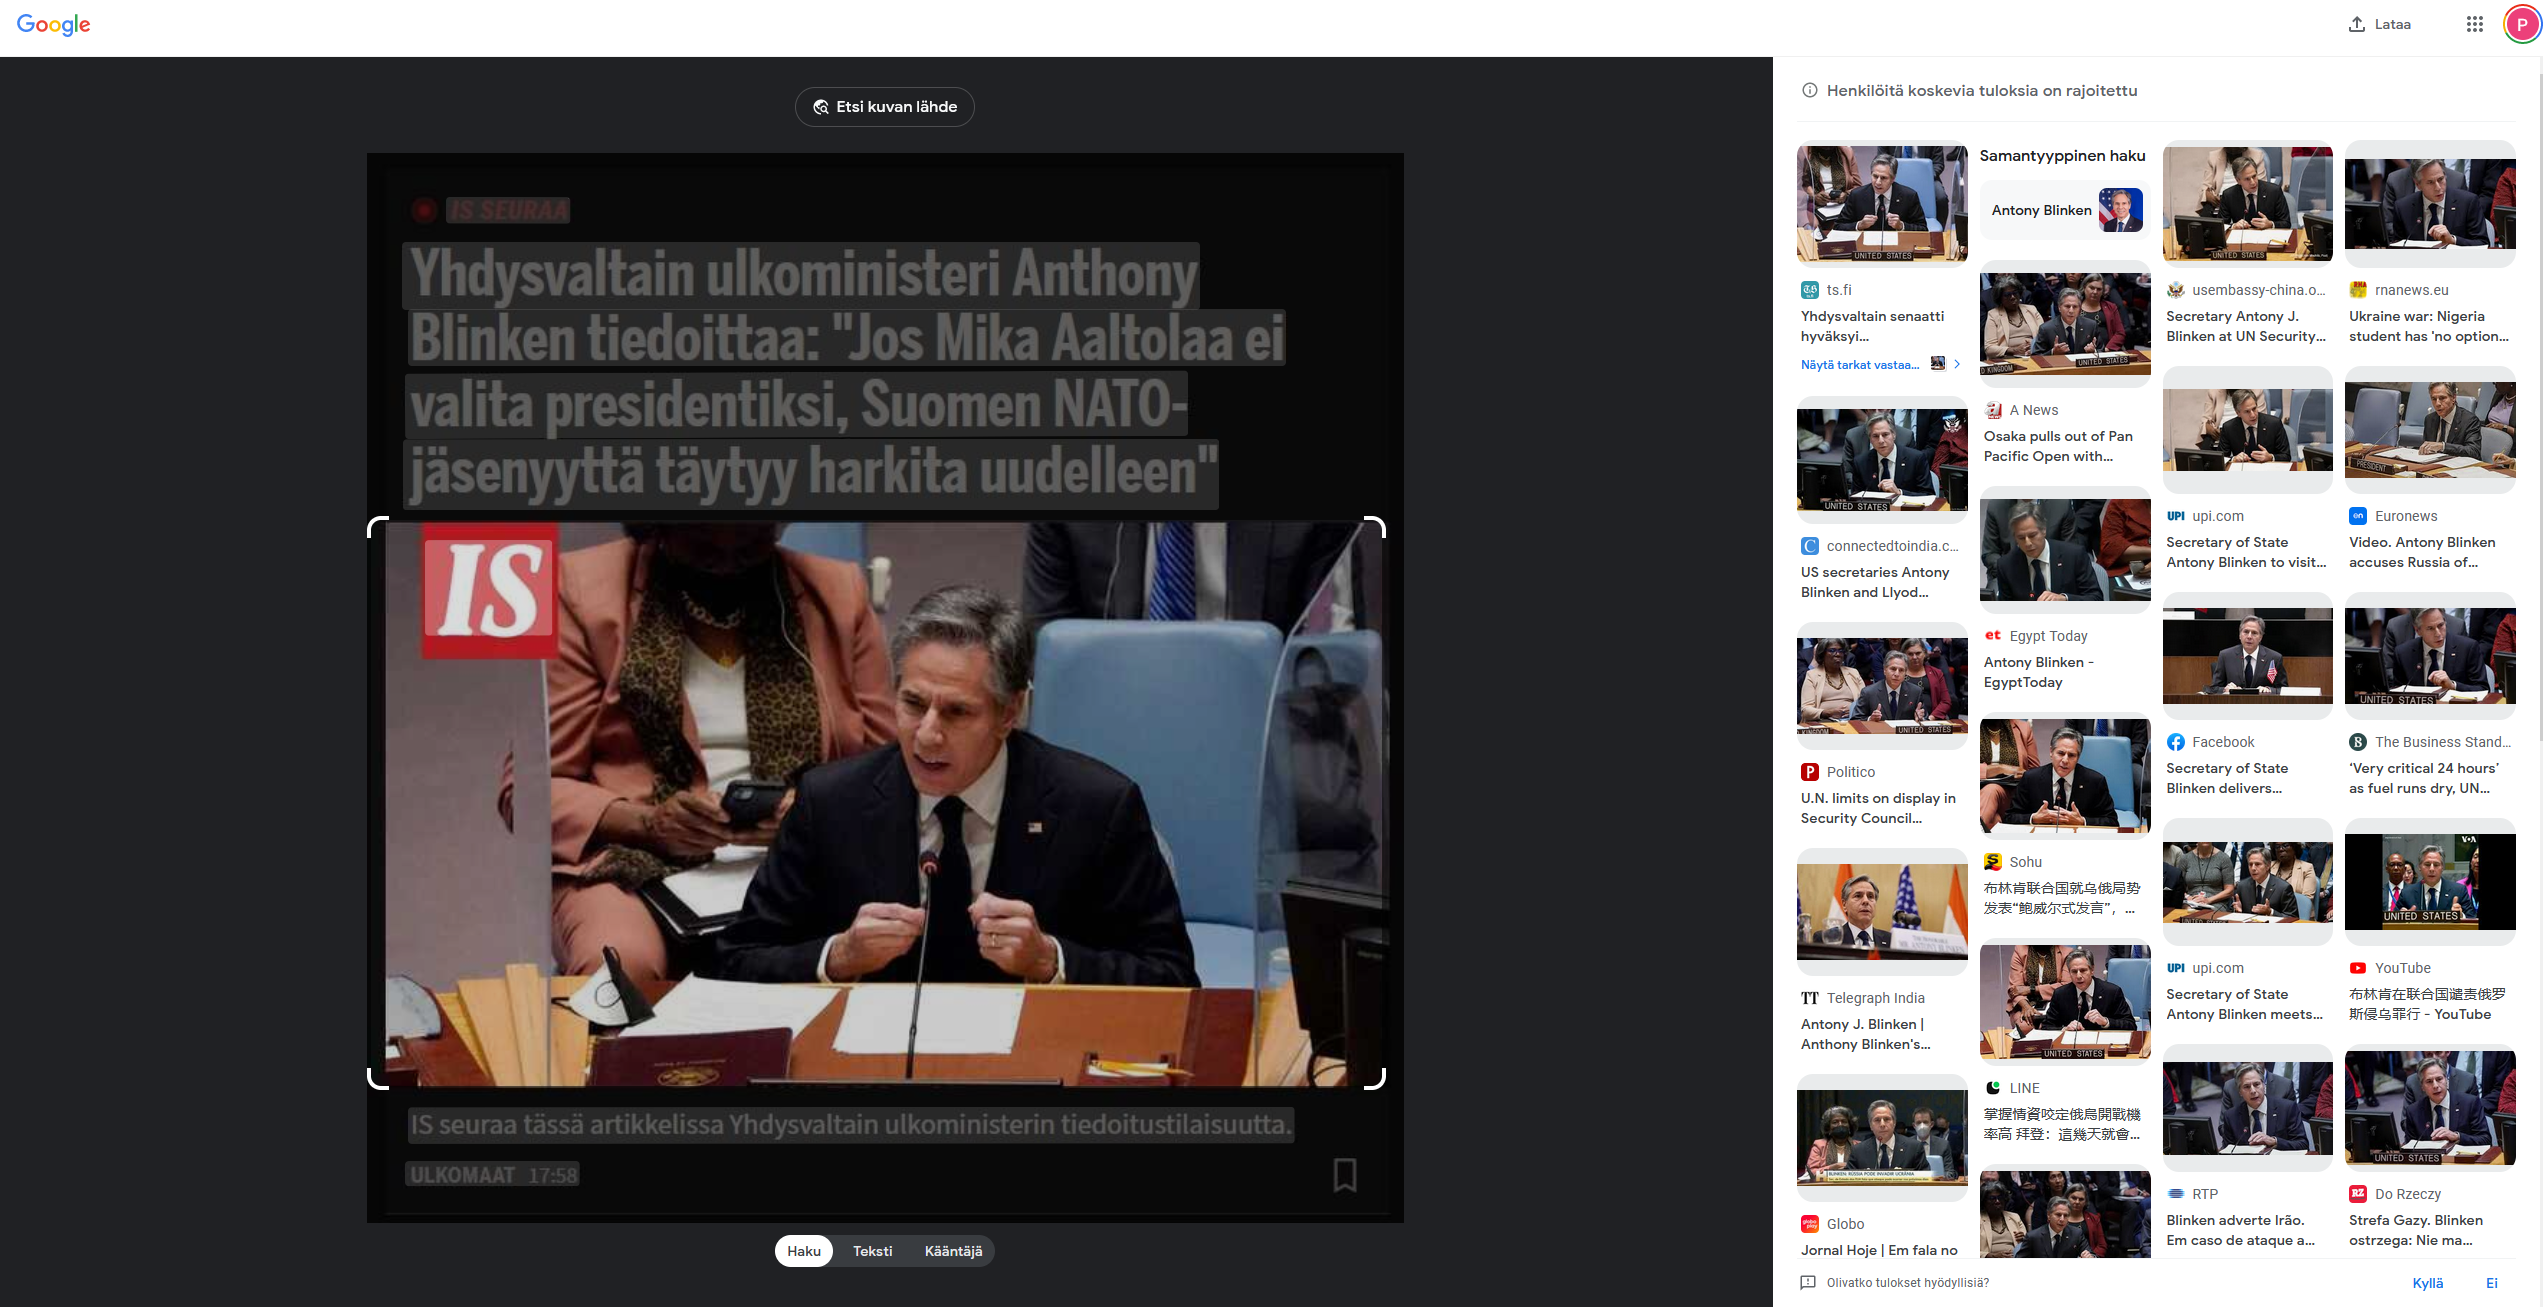
Task: Click the Google logo
Action: (54, 25)
